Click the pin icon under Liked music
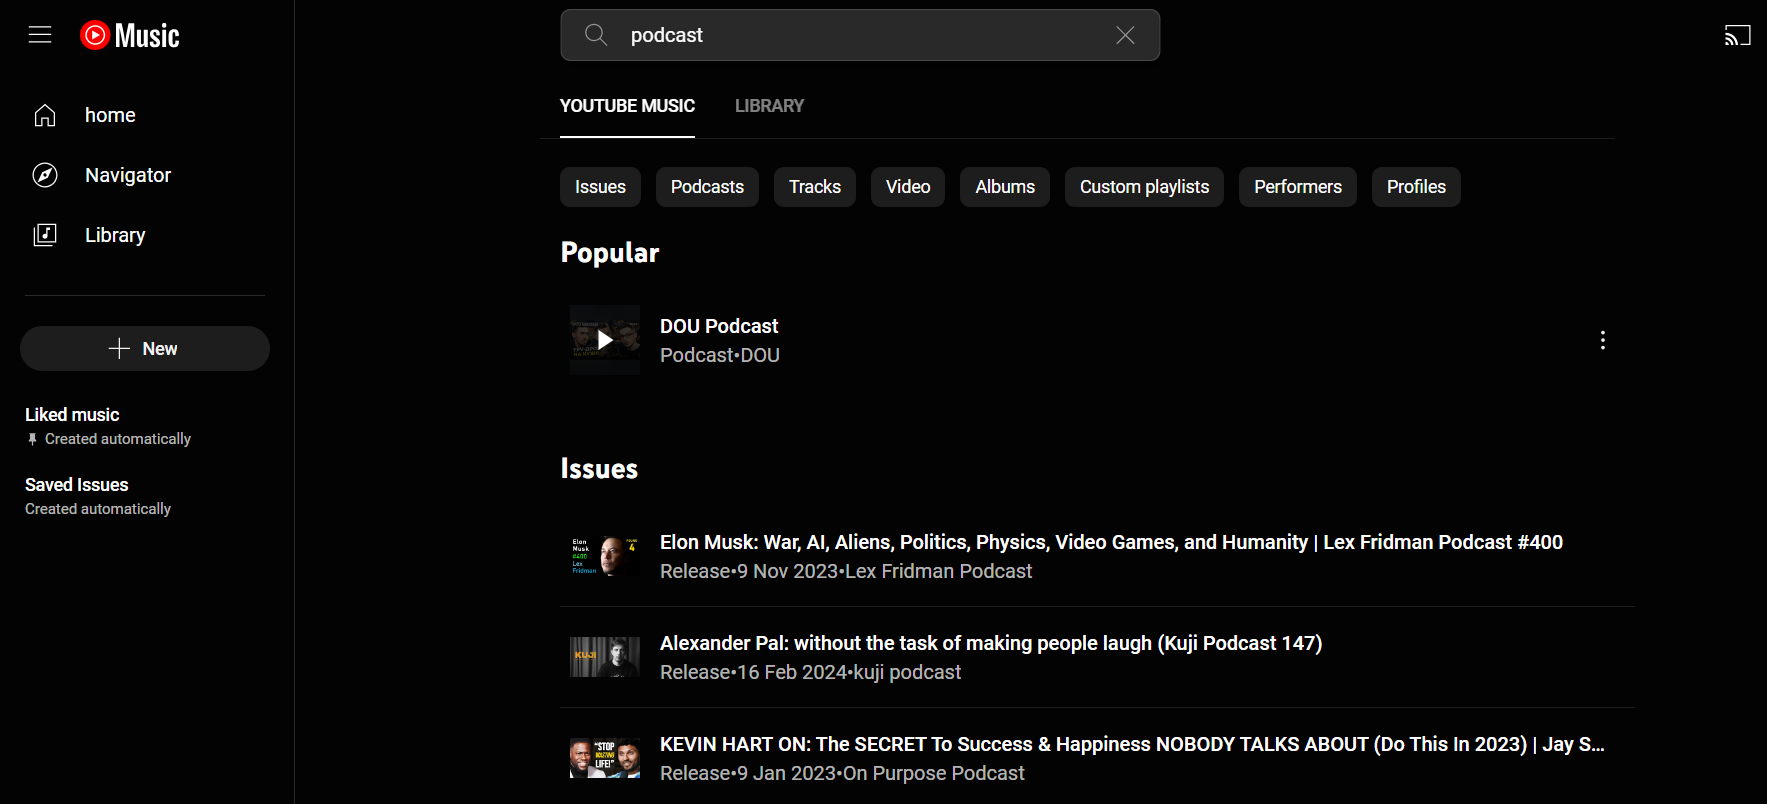Viewport: 1767px width, 804px height. 32,439
